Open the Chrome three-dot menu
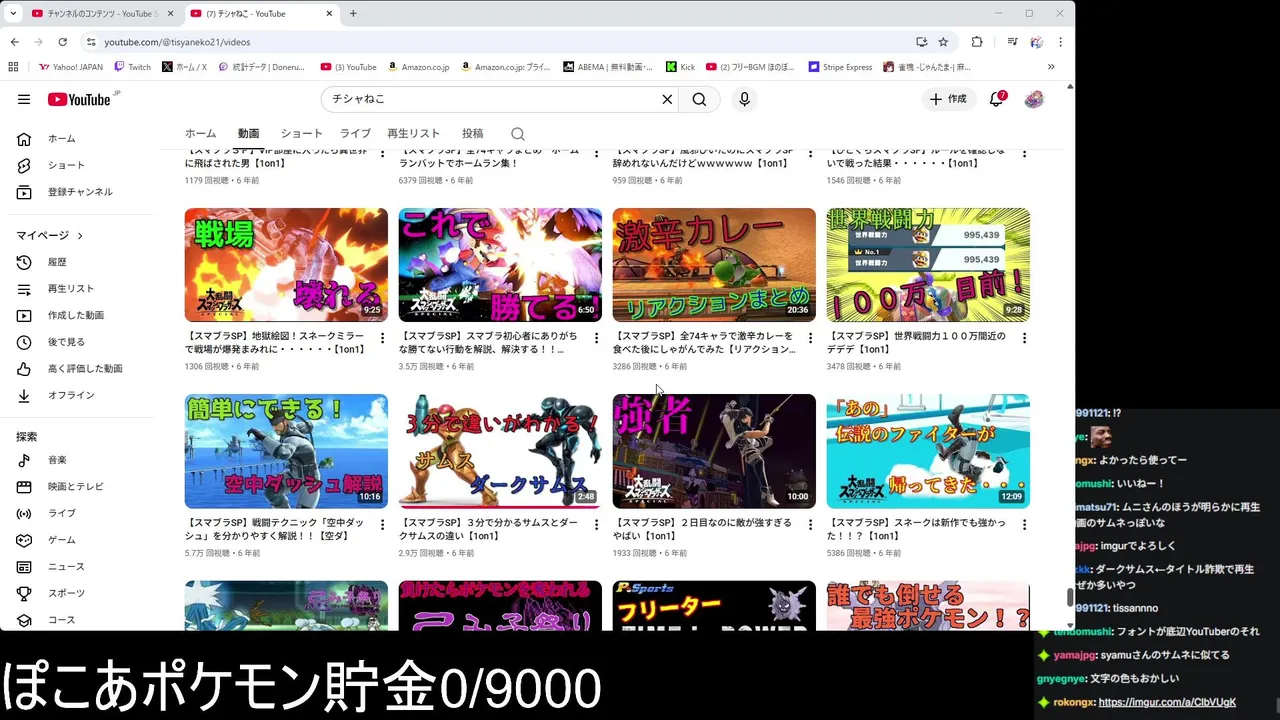The image size is (1280, 720). tap(1060, 42)
